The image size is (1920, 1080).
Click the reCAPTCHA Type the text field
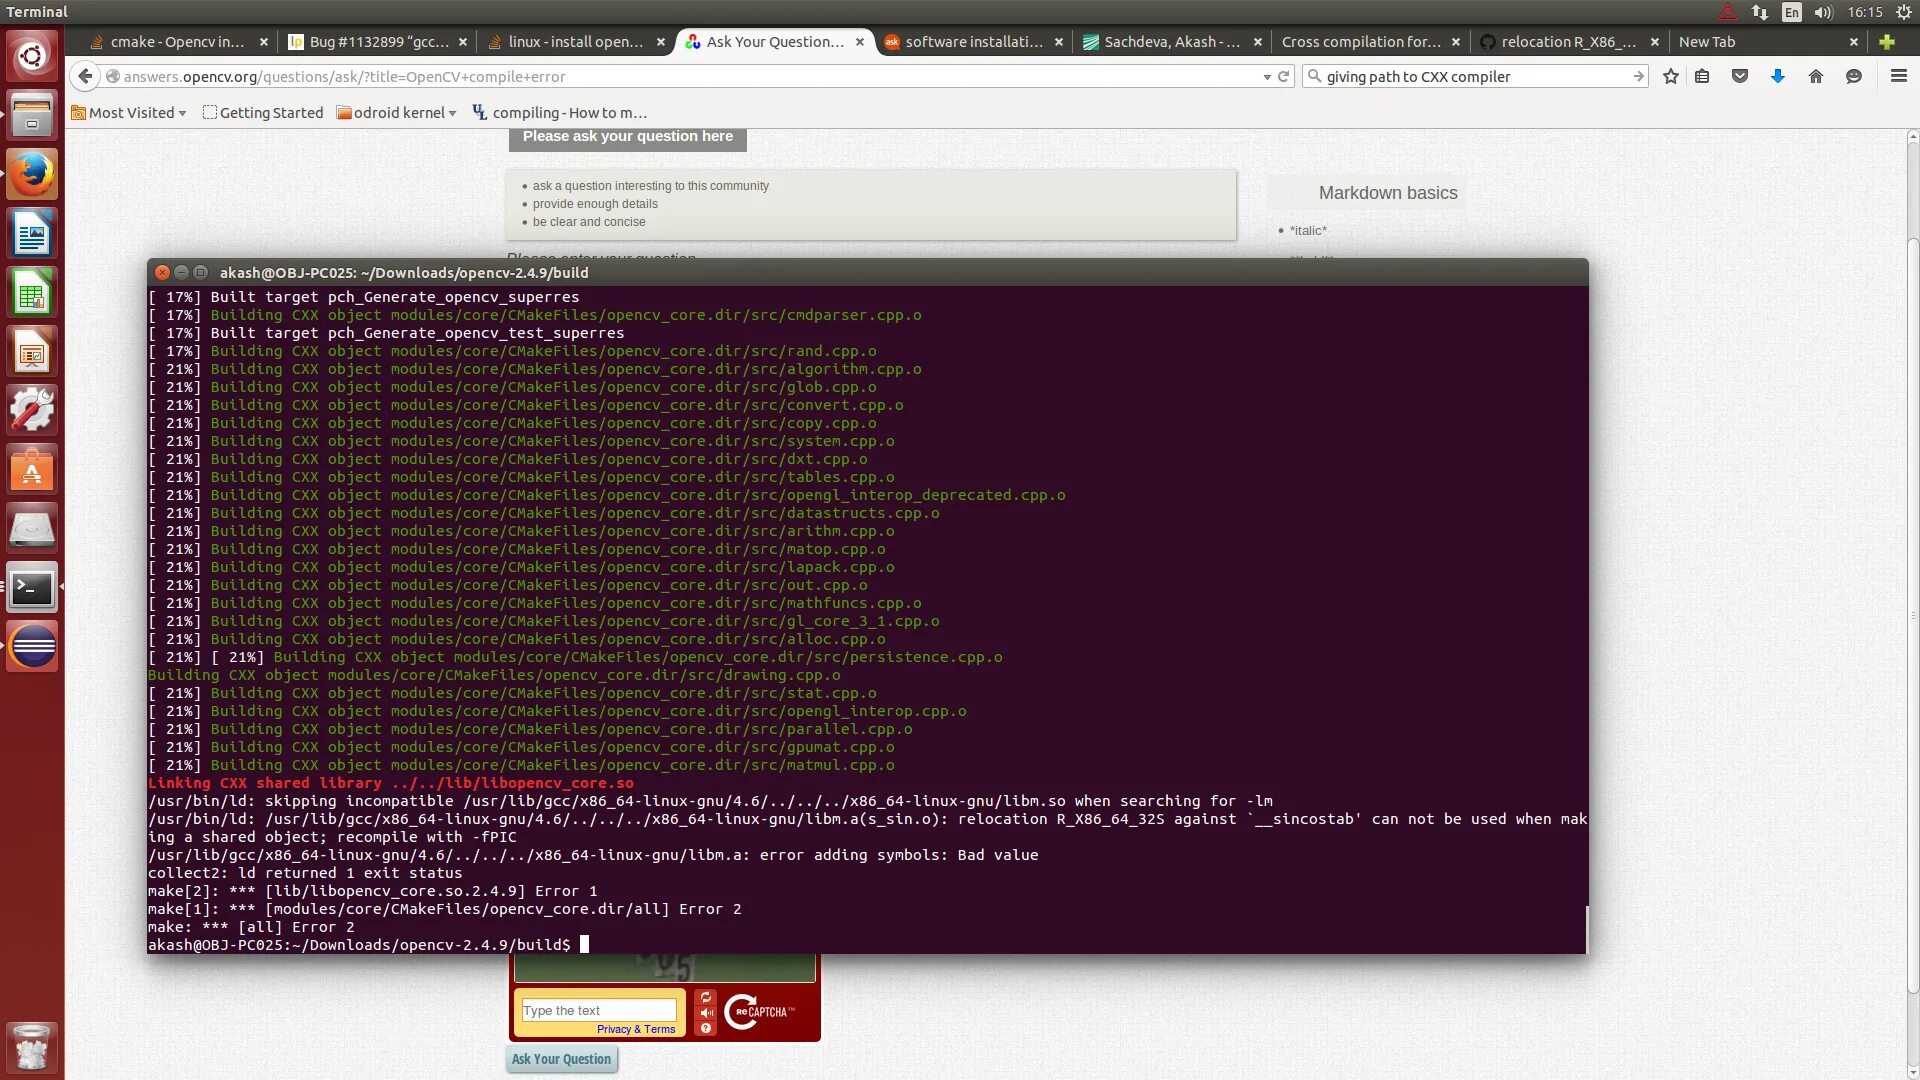point(598,1010)
